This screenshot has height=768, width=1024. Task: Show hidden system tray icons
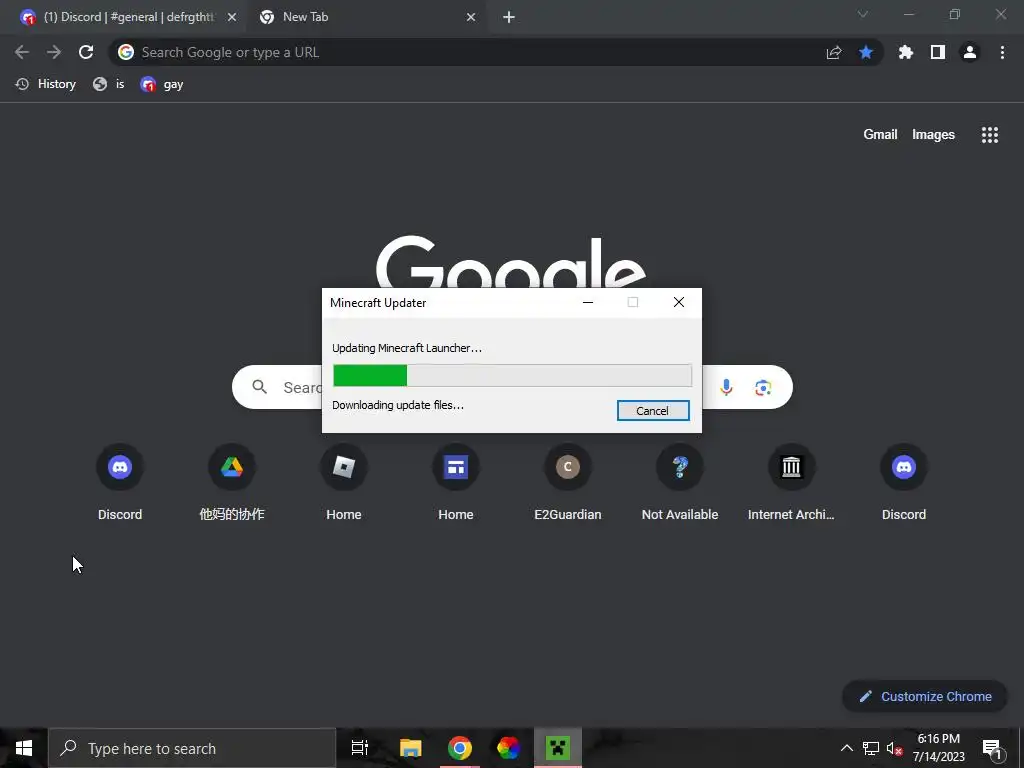click(846, 748)
